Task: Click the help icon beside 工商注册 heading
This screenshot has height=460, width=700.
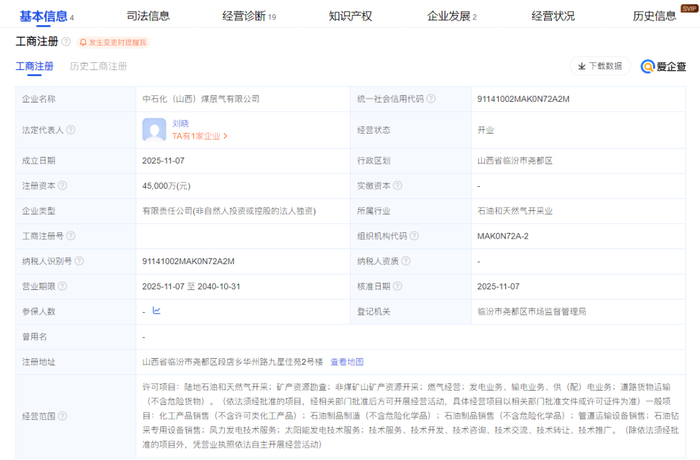Action: point(66,43)
